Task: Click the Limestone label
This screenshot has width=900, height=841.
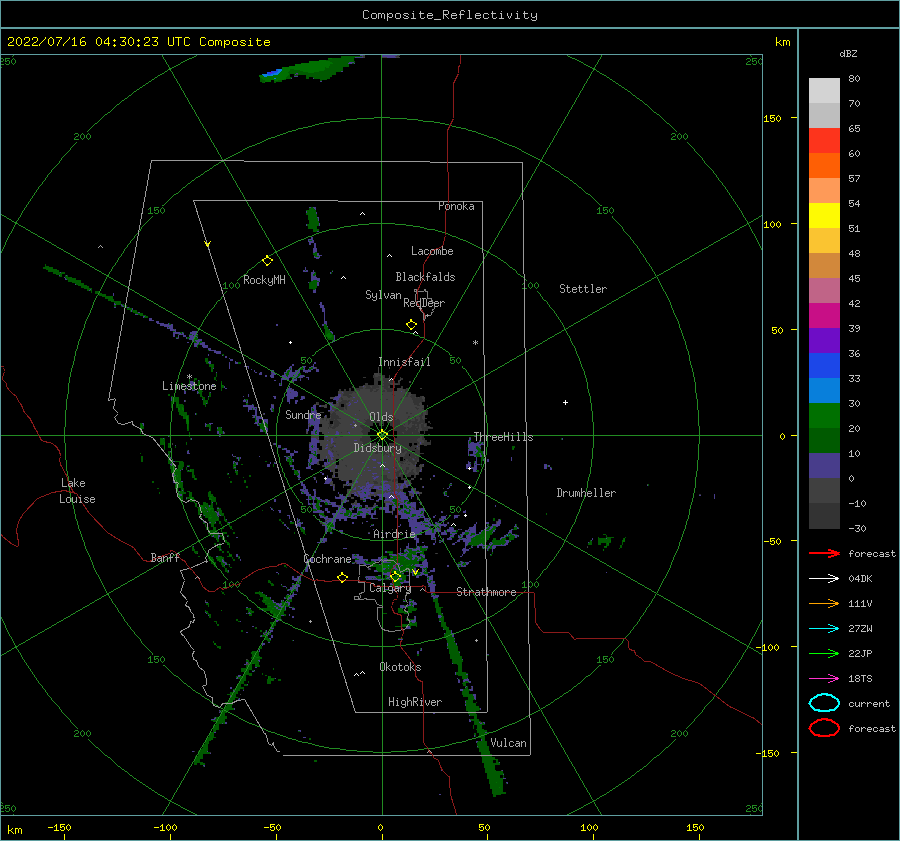Action: tap(189, 386)
